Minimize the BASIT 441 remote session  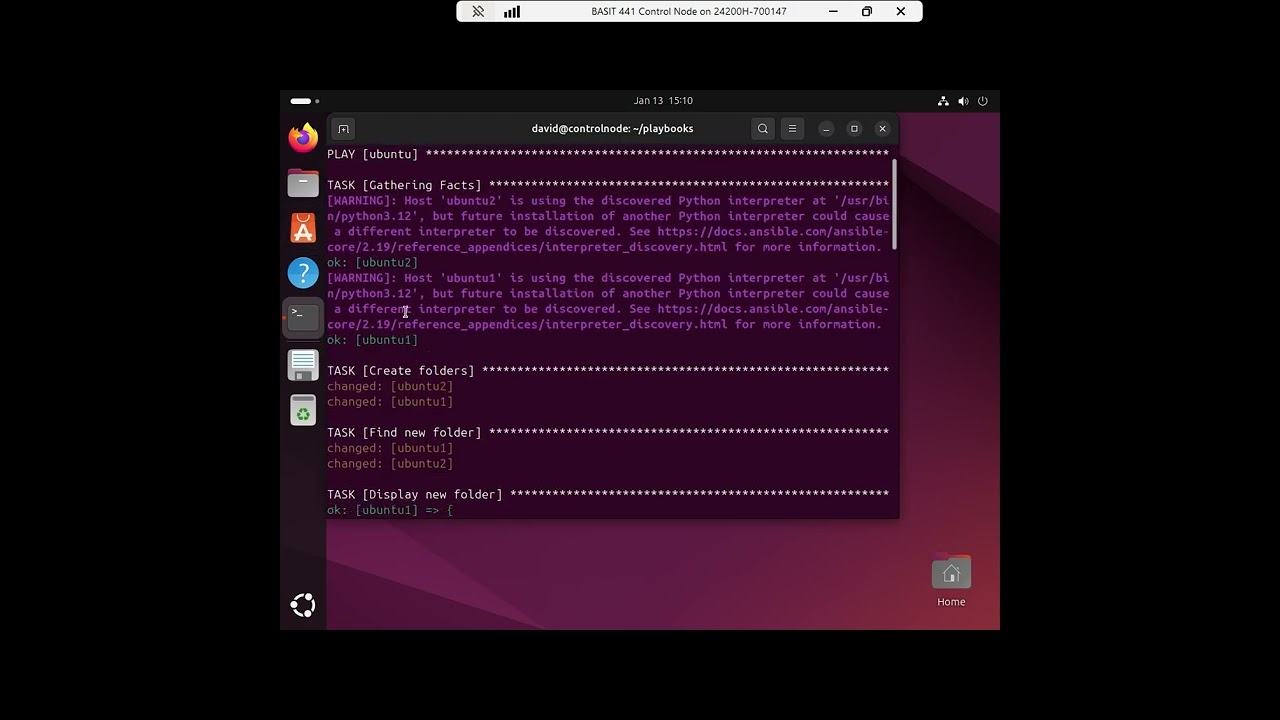tap(833, 12)
